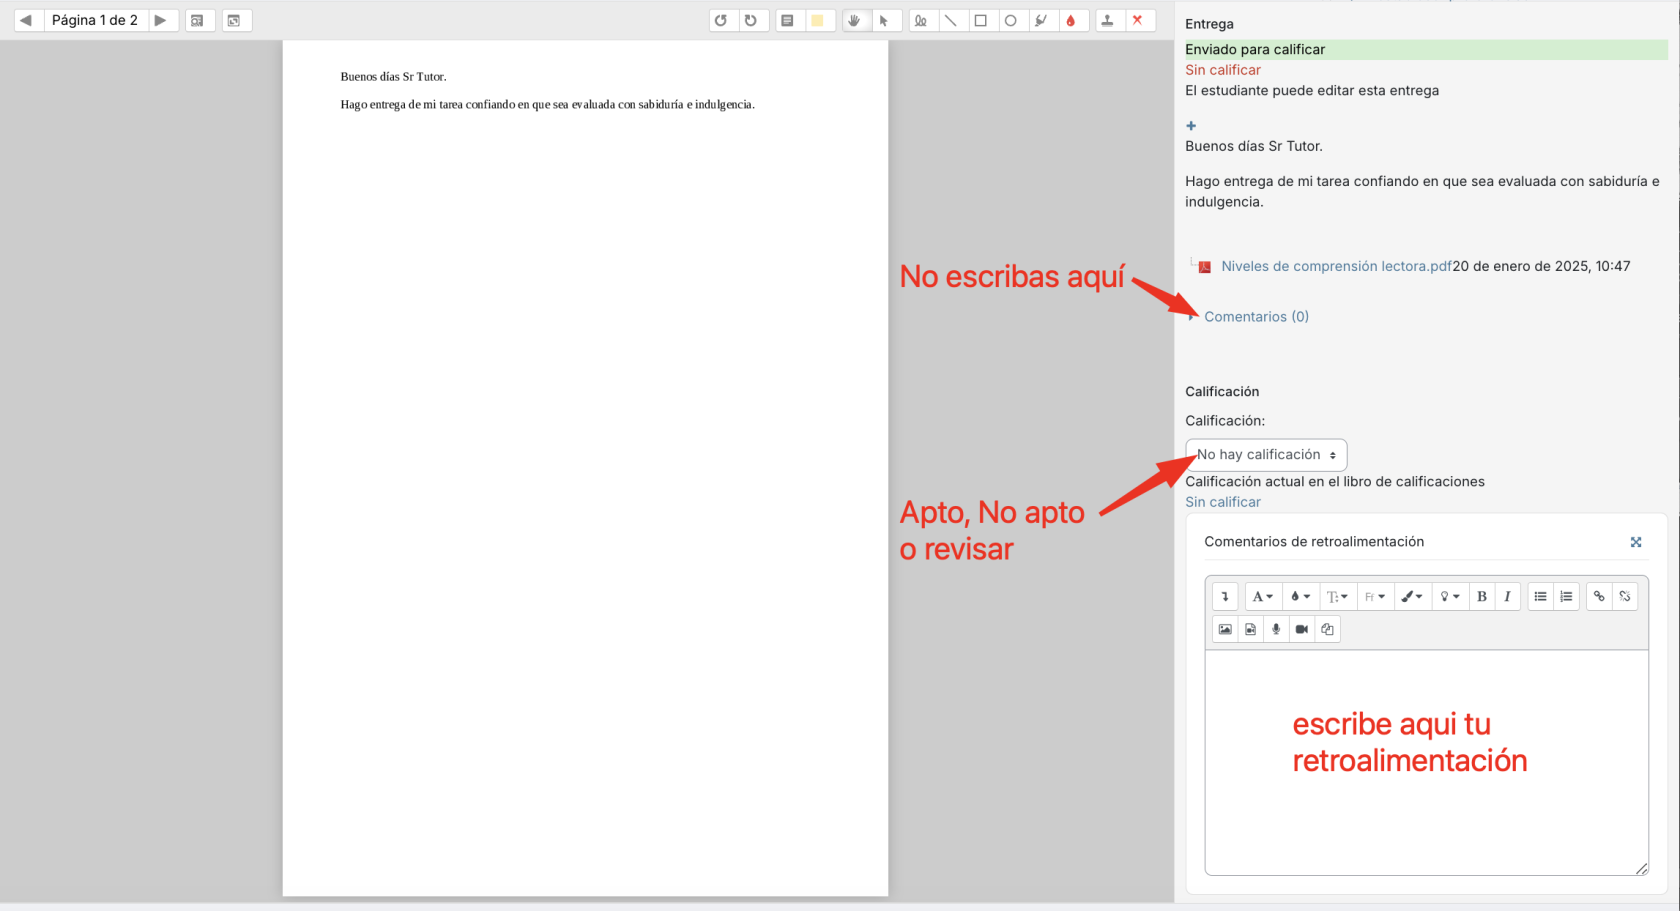Select the hand drag tool
The width and height of the screenshot is (1680, 911).
pyautogui.click(x=855, y=20)
